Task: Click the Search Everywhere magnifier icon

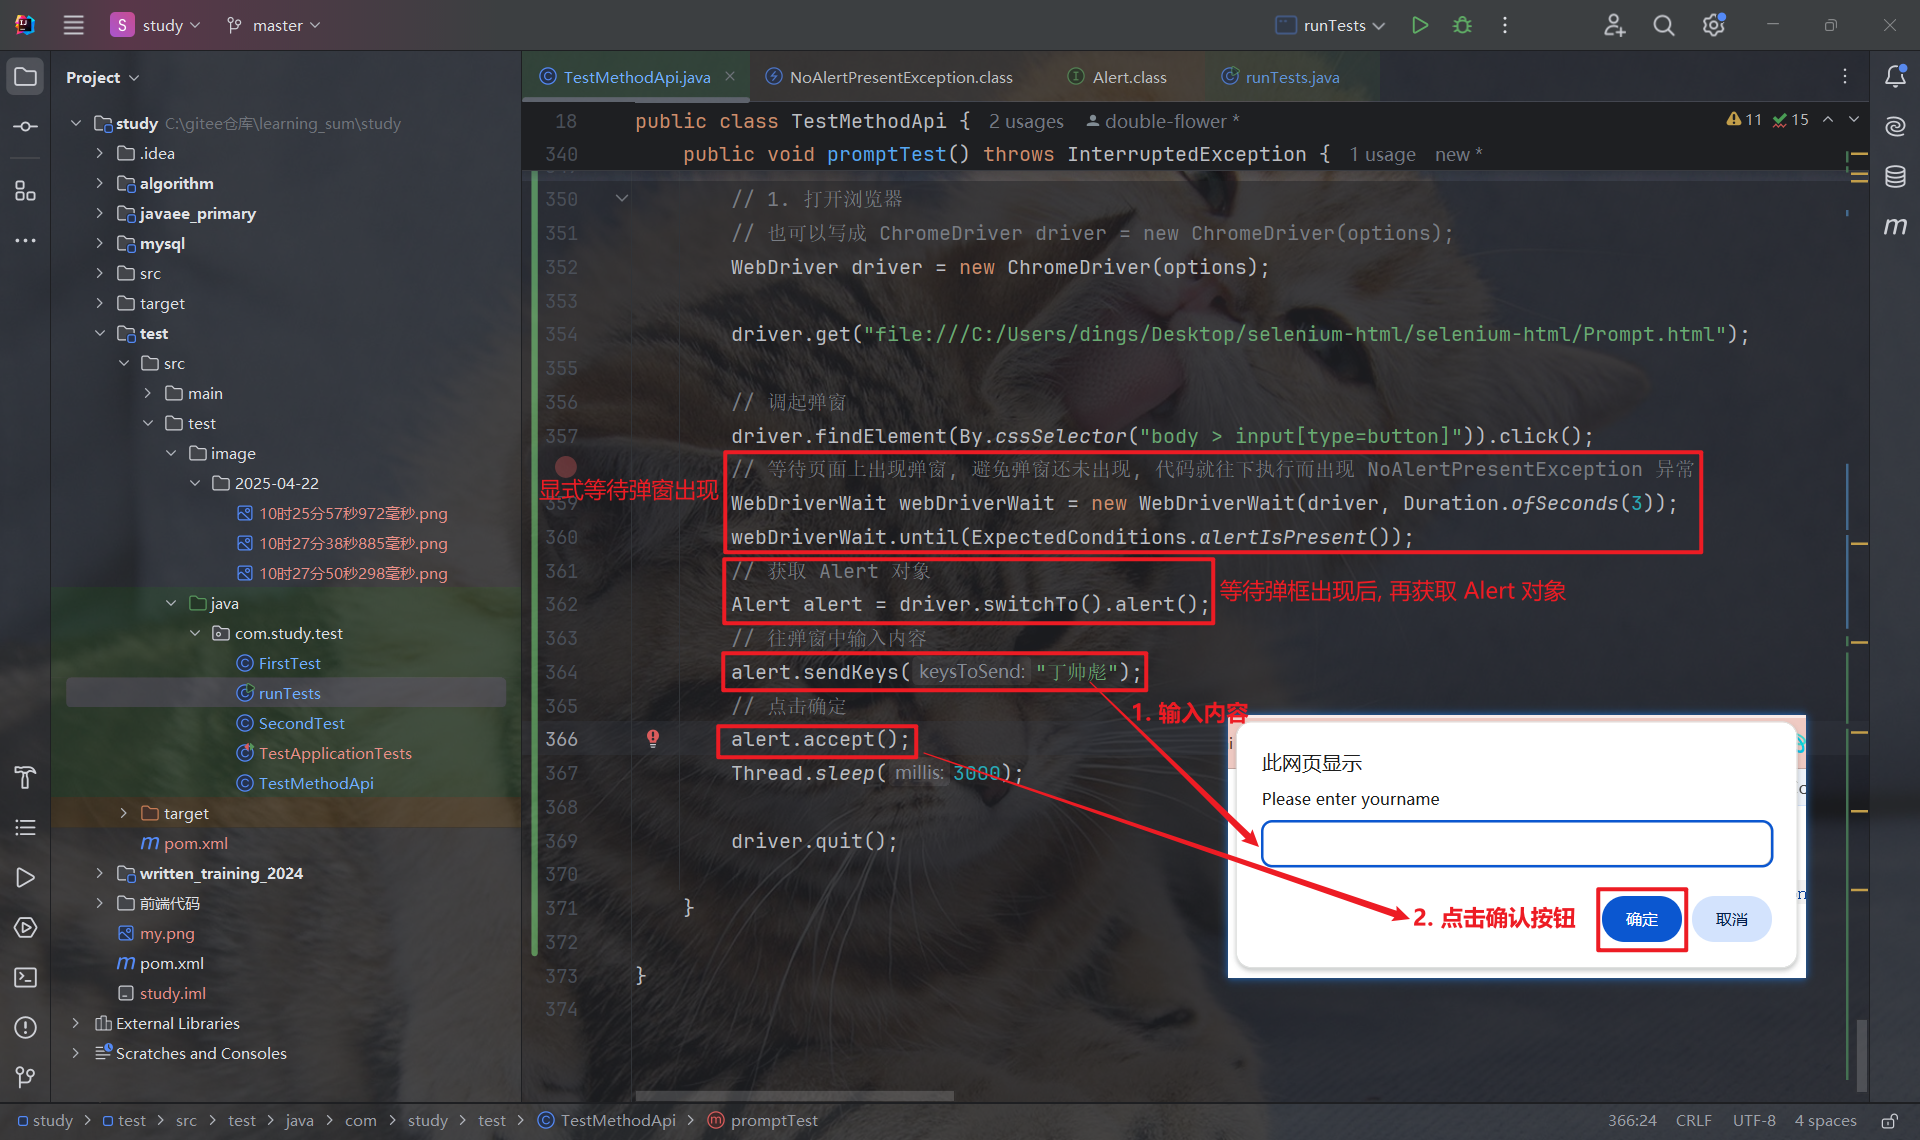Action: click(1664, 25)
